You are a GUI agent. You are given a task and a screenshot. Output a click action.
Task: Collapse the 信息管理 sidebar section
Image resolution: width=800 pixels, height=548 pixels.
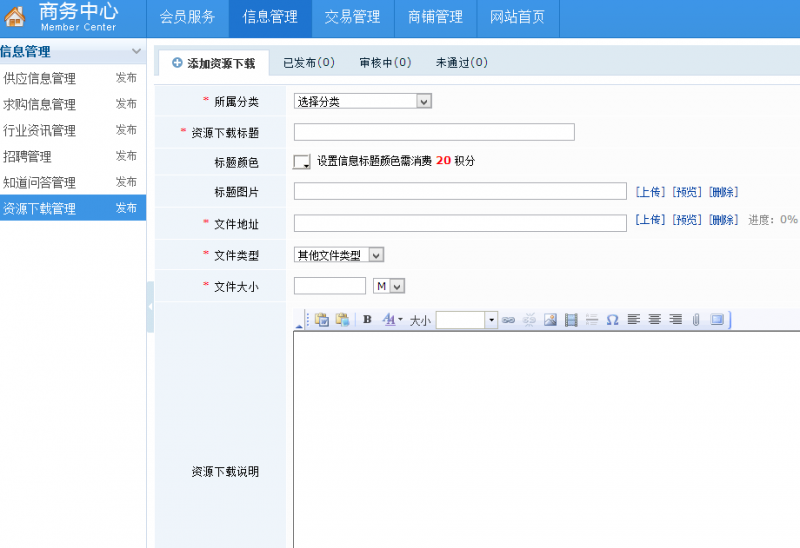click(x=137, y=52)
